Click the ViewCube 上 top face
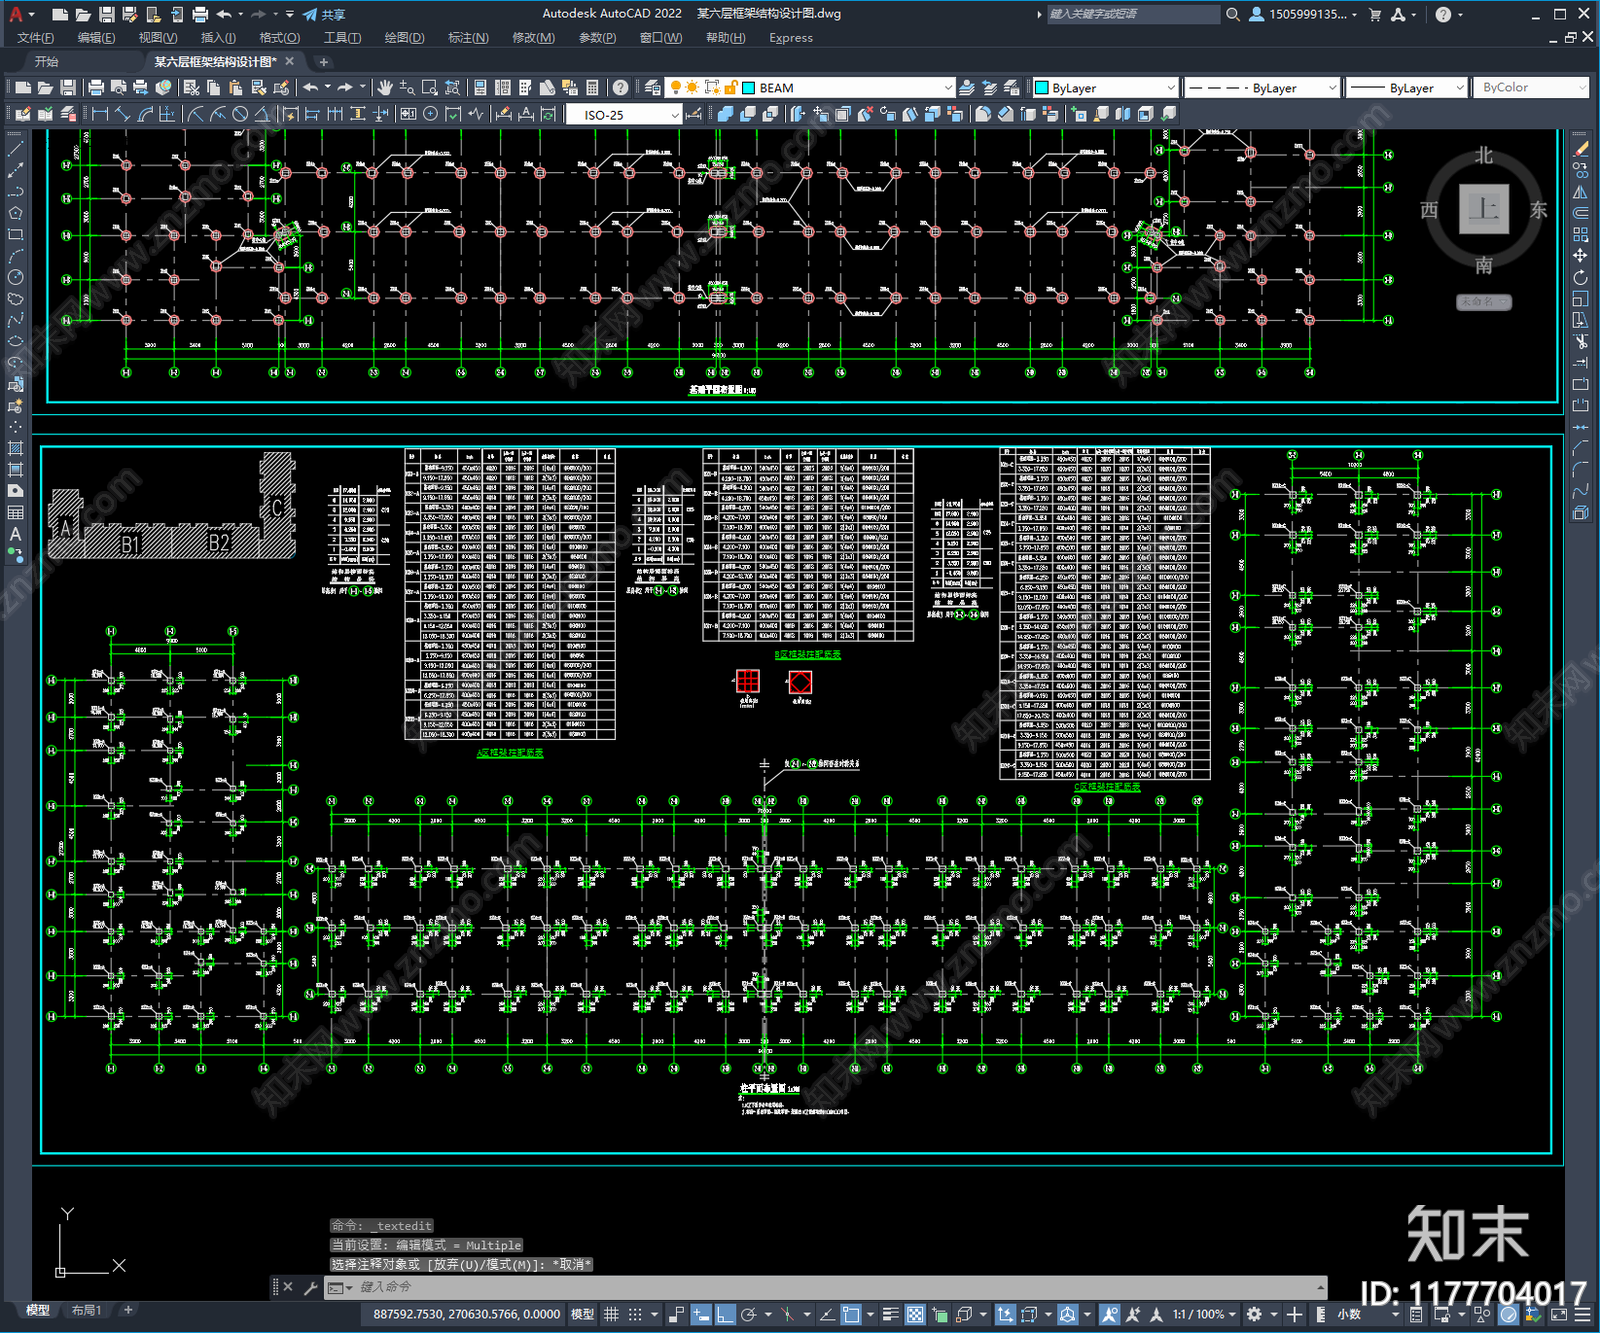 point(1483,209)
